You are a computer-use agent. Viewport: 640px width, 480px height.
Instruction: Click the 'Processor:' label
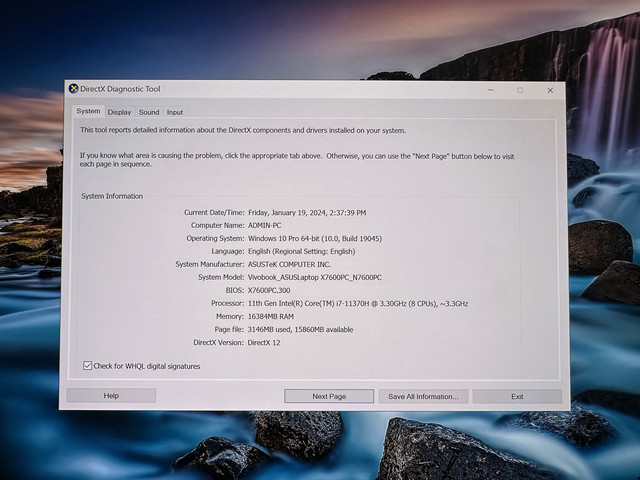227,303
